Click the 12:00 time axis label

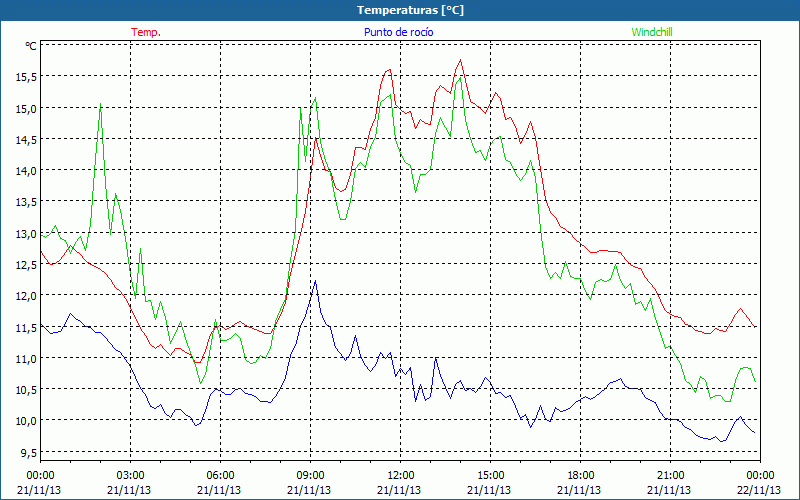tap(401, 476)
